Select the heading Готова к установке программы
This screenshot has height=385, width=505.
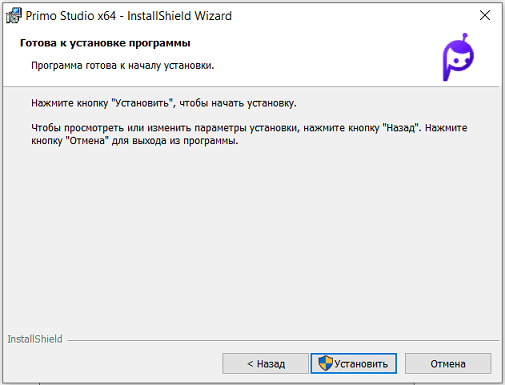pyautogui.click(x=105, y=43)
